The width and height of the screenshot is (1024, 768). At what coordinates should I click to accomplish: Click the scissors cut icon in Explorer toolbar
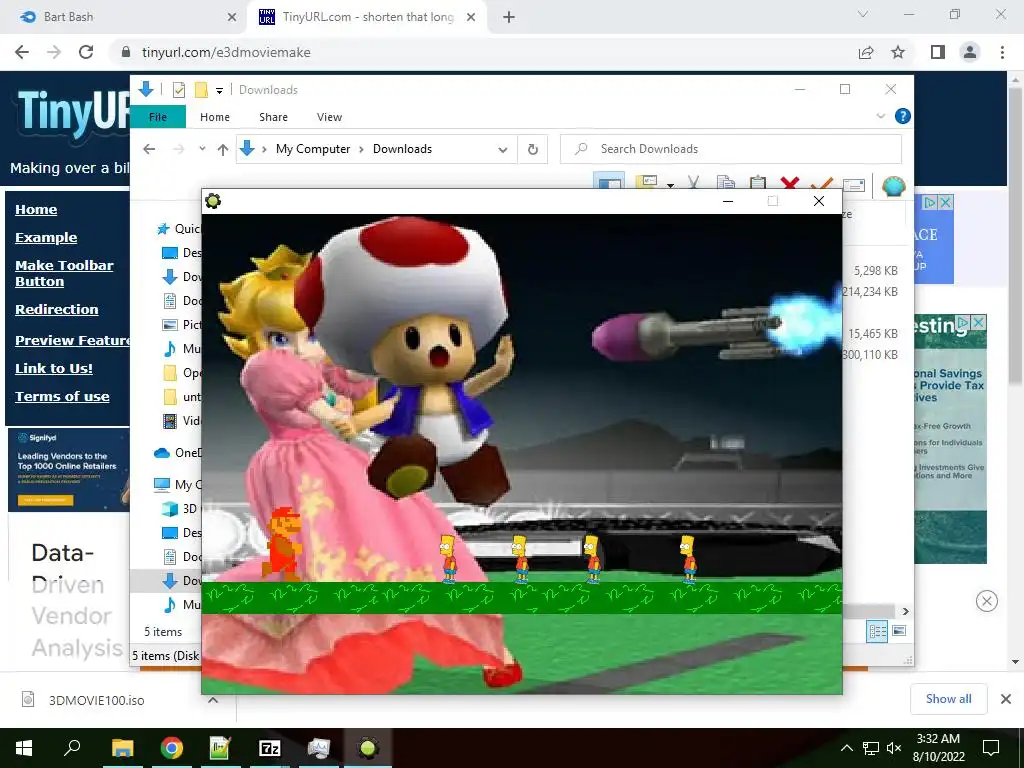click(x=694, y=183)
